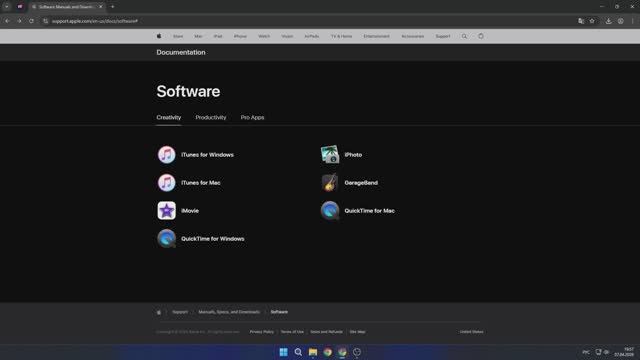This screenshot has height=360, width=640.
Task: Open the tab search dropdown
Action: [7, 7]
